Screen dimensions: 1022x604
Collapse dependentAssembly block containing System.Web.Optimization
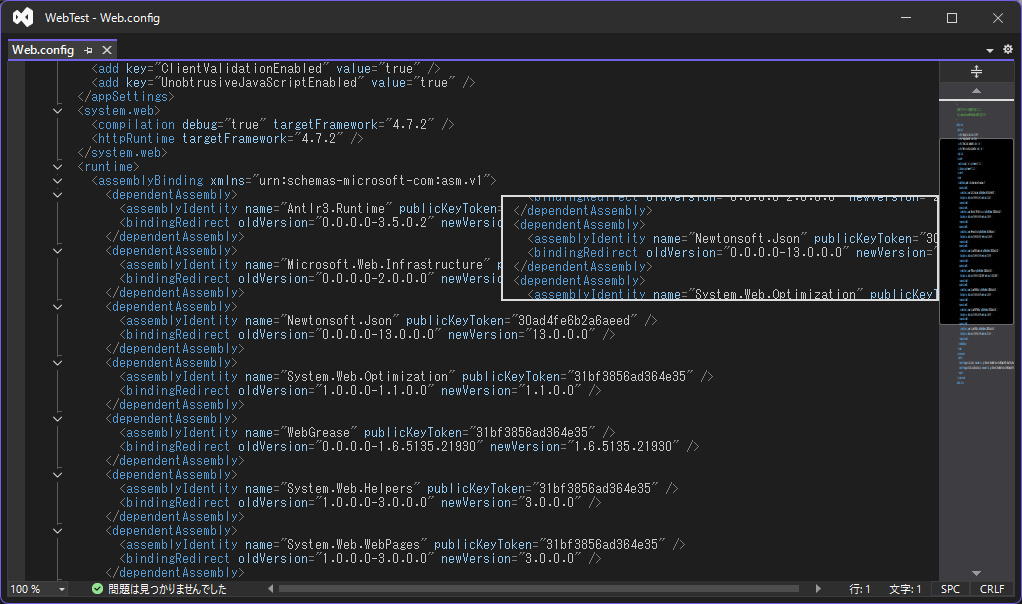[x=57, y=363]
